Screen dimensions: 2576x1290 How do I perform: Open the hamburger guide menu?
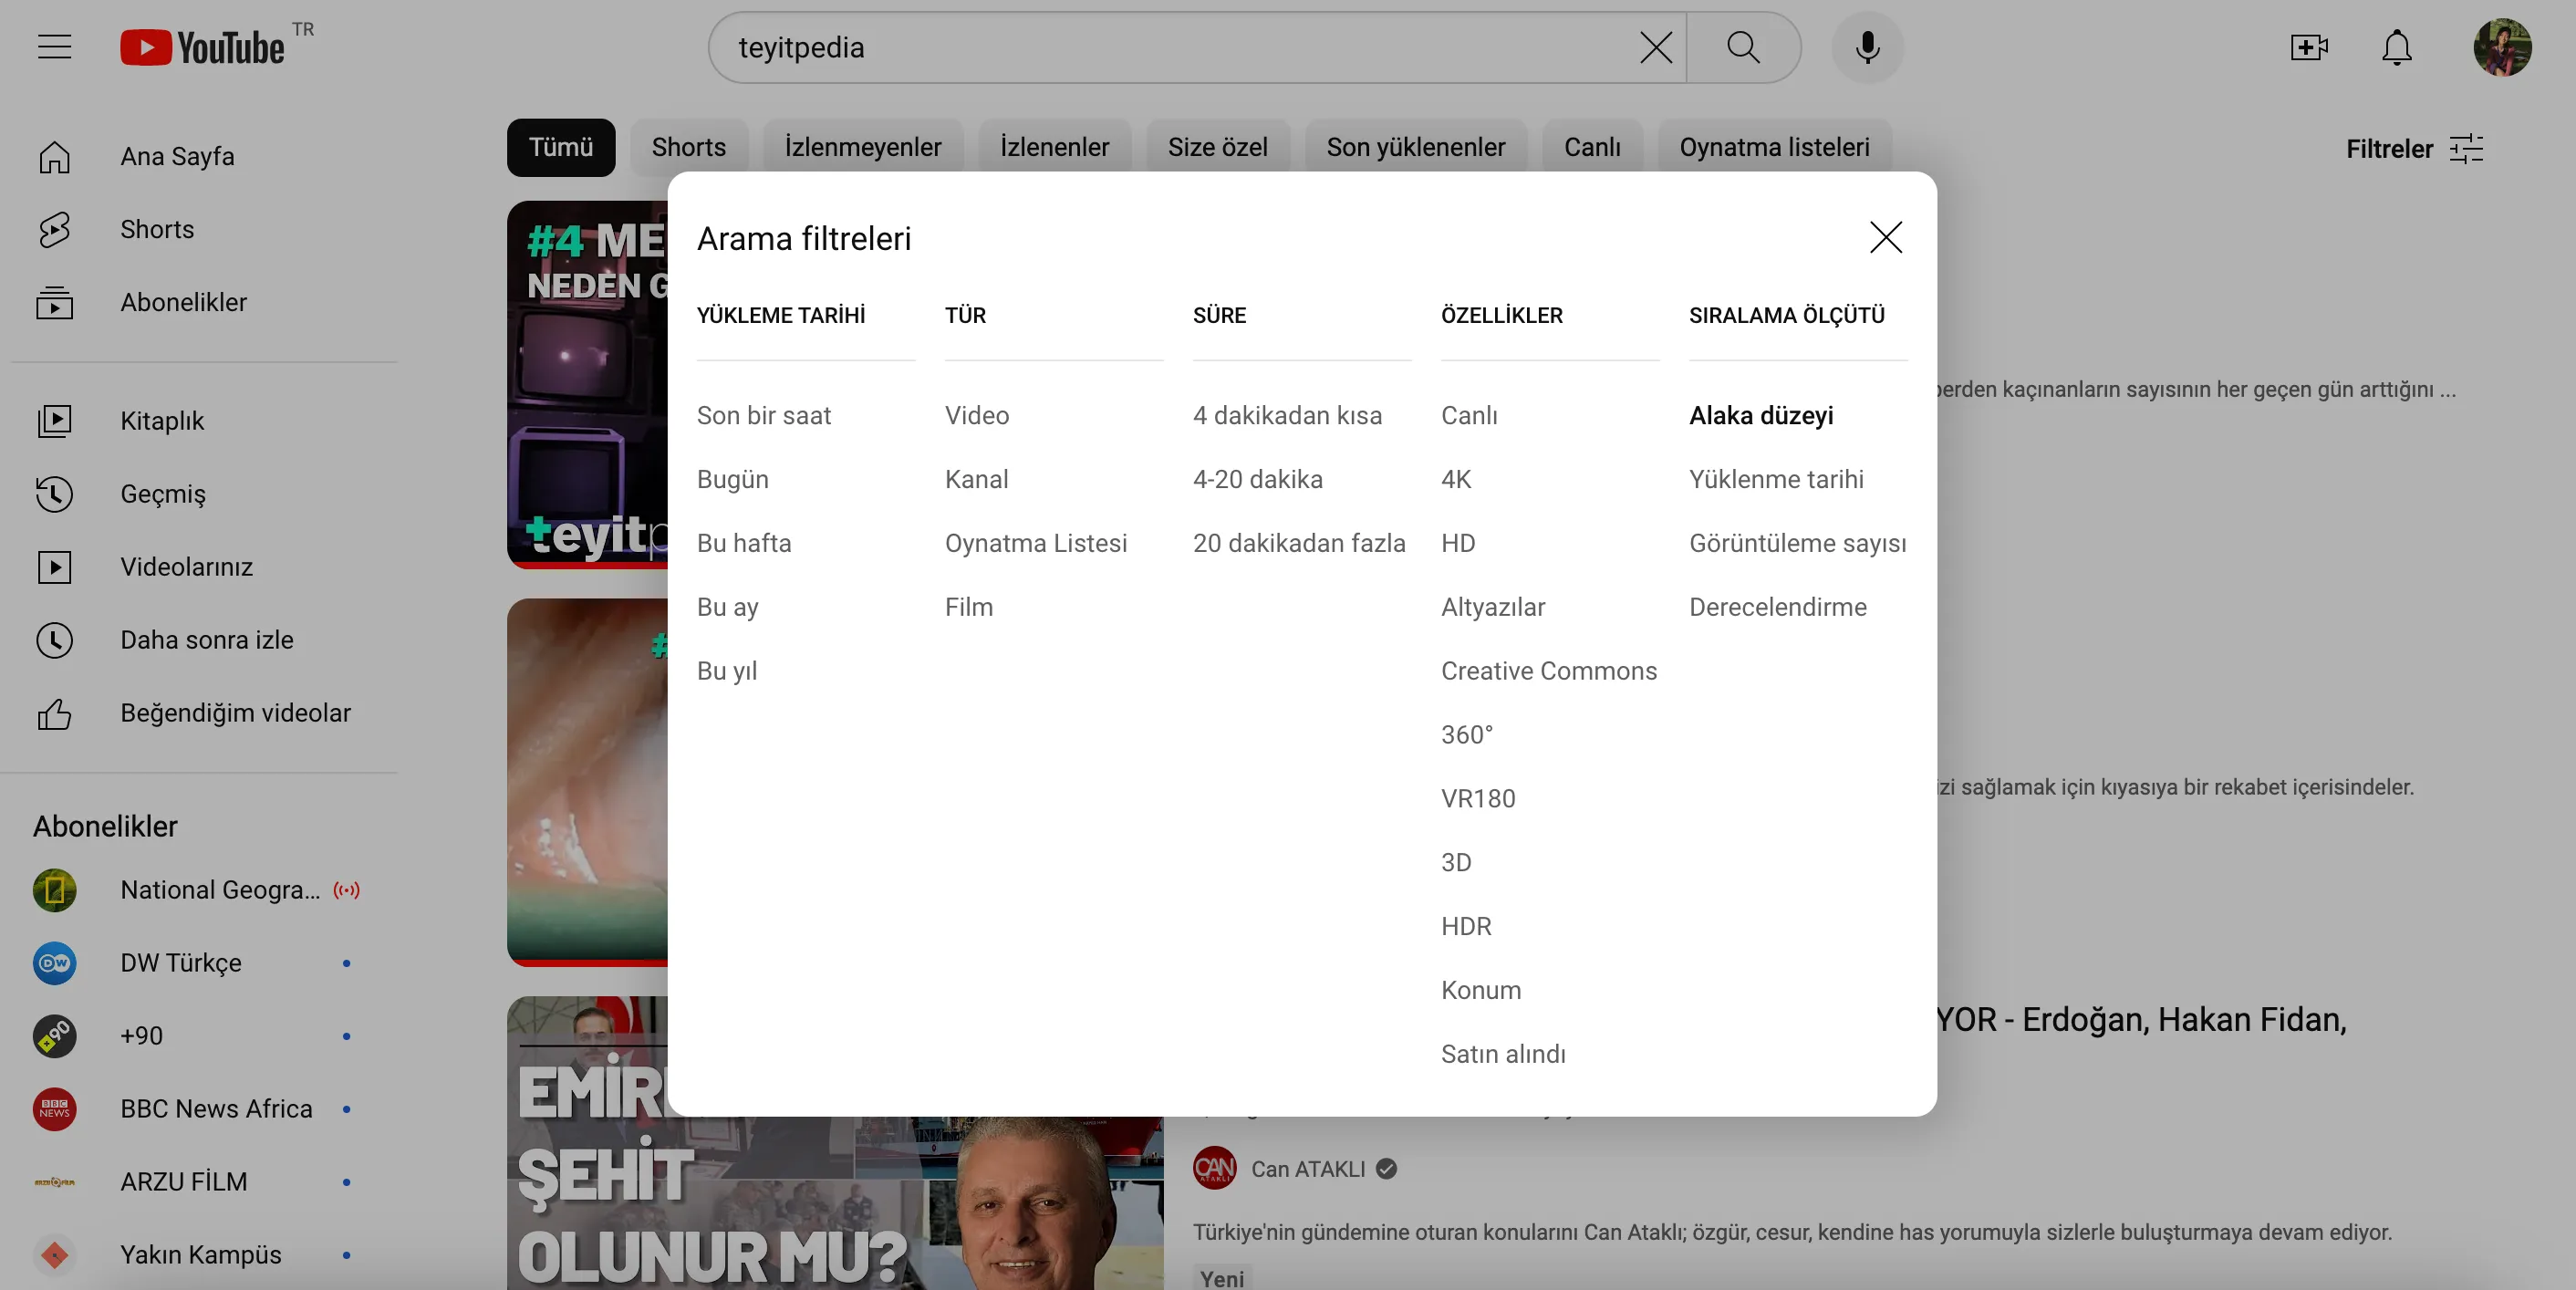pyautogui.click(x=54, y=47)
